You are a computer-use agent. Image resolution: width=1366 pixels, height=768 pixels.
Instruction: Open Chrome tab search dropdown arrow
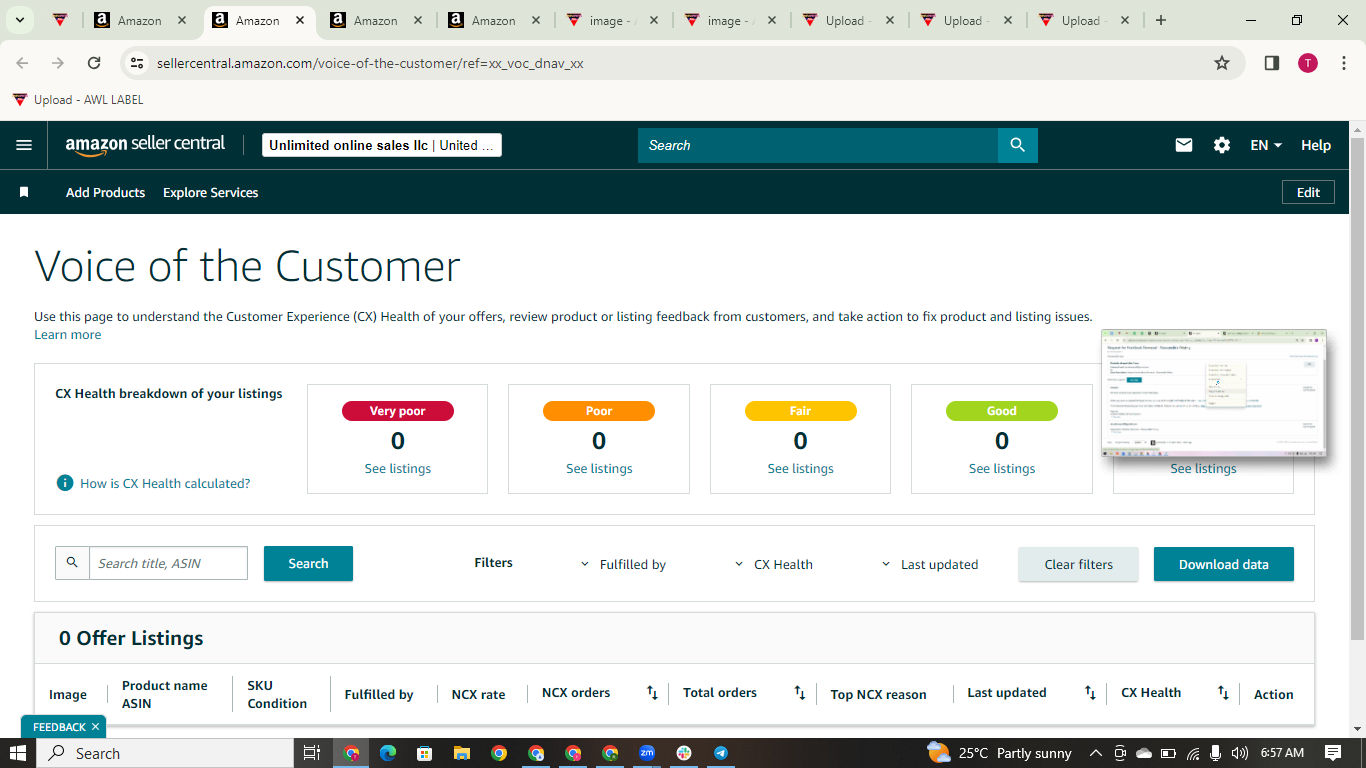tap(19, 20)
